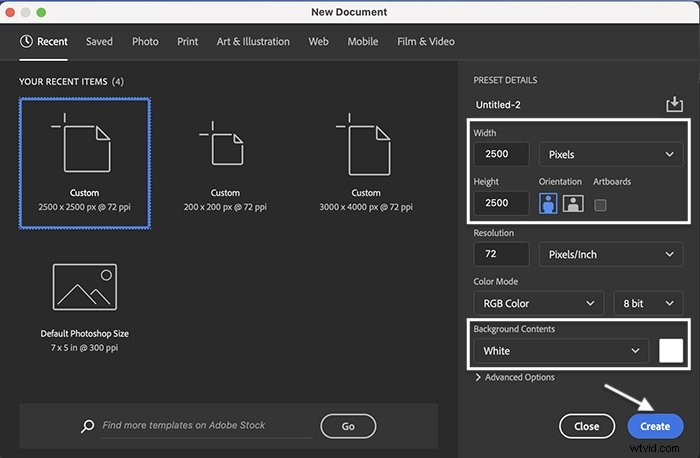Viewport: 700px width, 458px height.
Task: Click the Adobe Stock search magnifier icon
Action: pos(88,426)
